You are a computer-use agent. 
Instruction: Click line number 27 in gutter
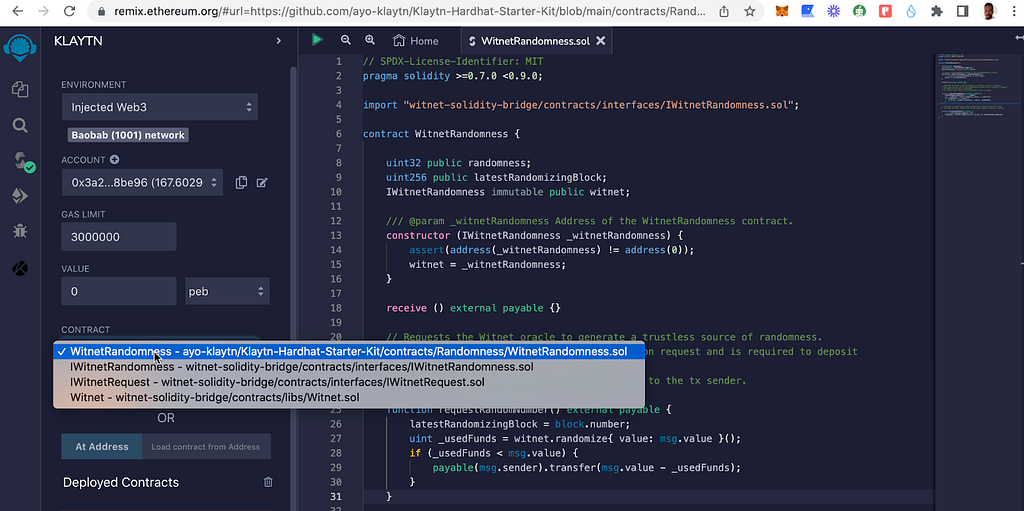[336, 438]
